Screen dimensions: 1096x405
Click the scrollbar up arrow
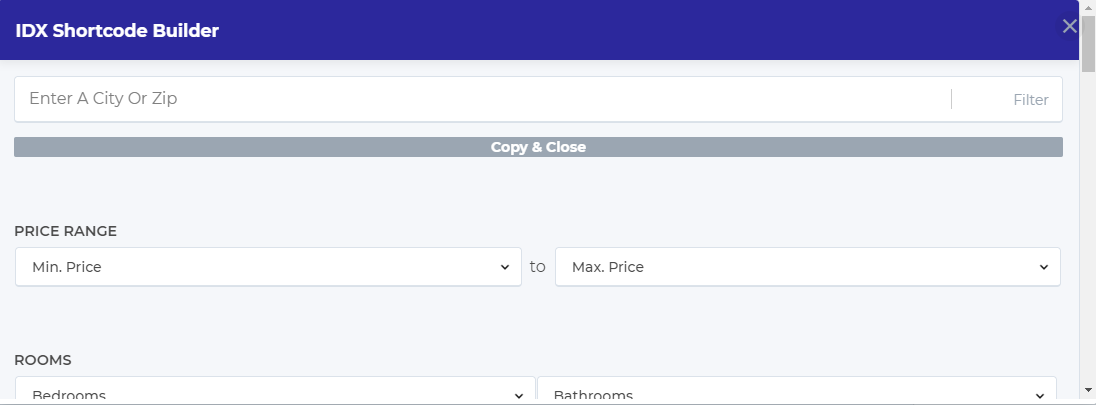(1088, 7)
